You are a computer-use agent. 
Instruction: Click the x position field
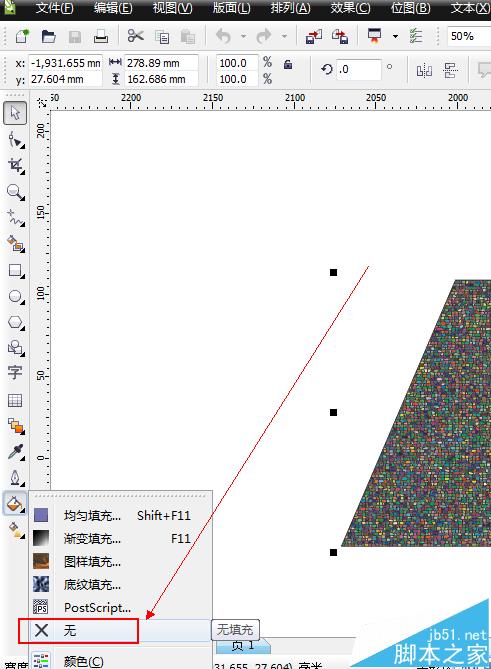[65, 63]
